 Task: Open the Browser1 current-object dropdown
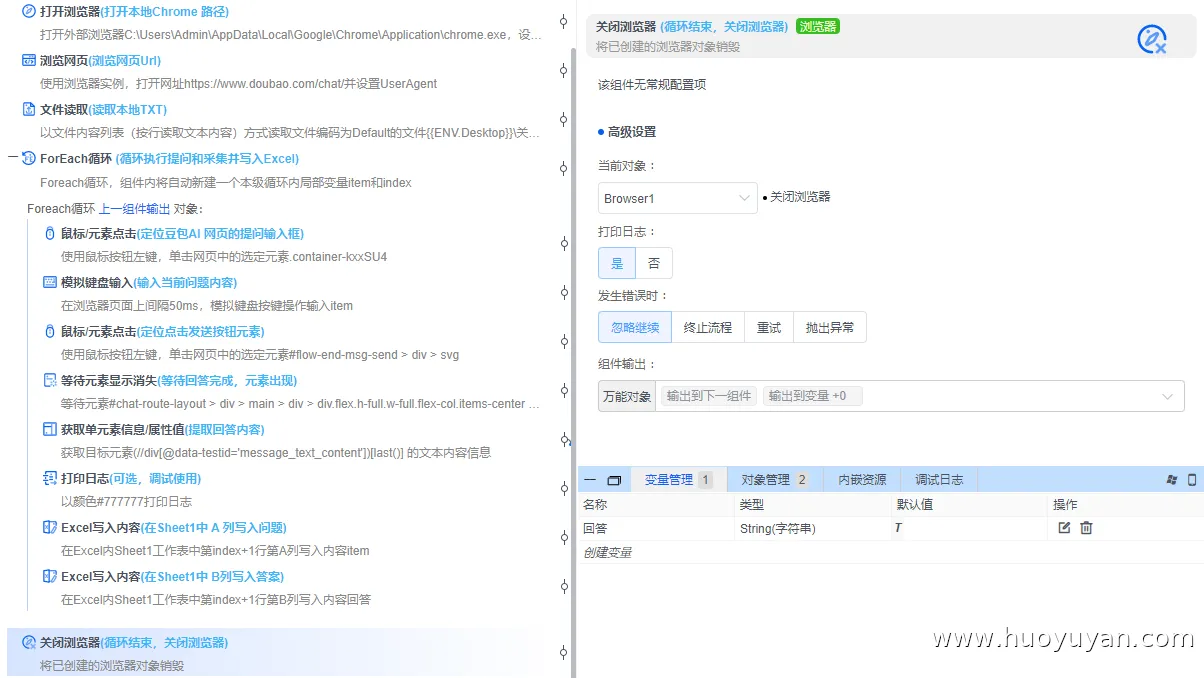(678, 198)
